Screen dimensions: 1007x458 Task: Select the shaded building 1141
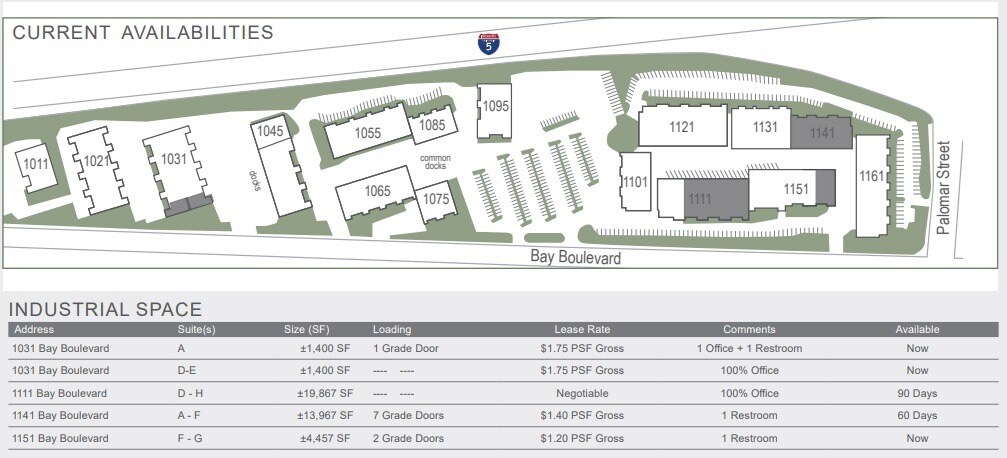pyautogui.click(x=821, y=131)
